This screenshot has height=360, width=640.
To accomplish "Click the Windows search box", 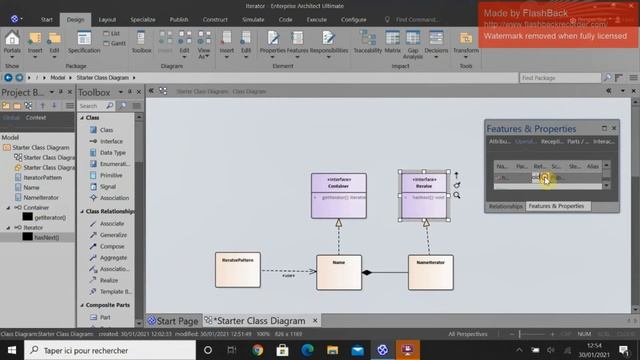I will [x=110, y=350].
